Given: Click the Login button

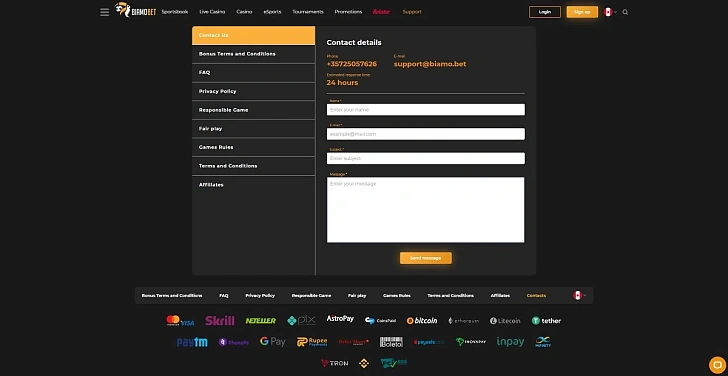Looking at the screenshot, I should pyautogui.click(x=545, y=12).
